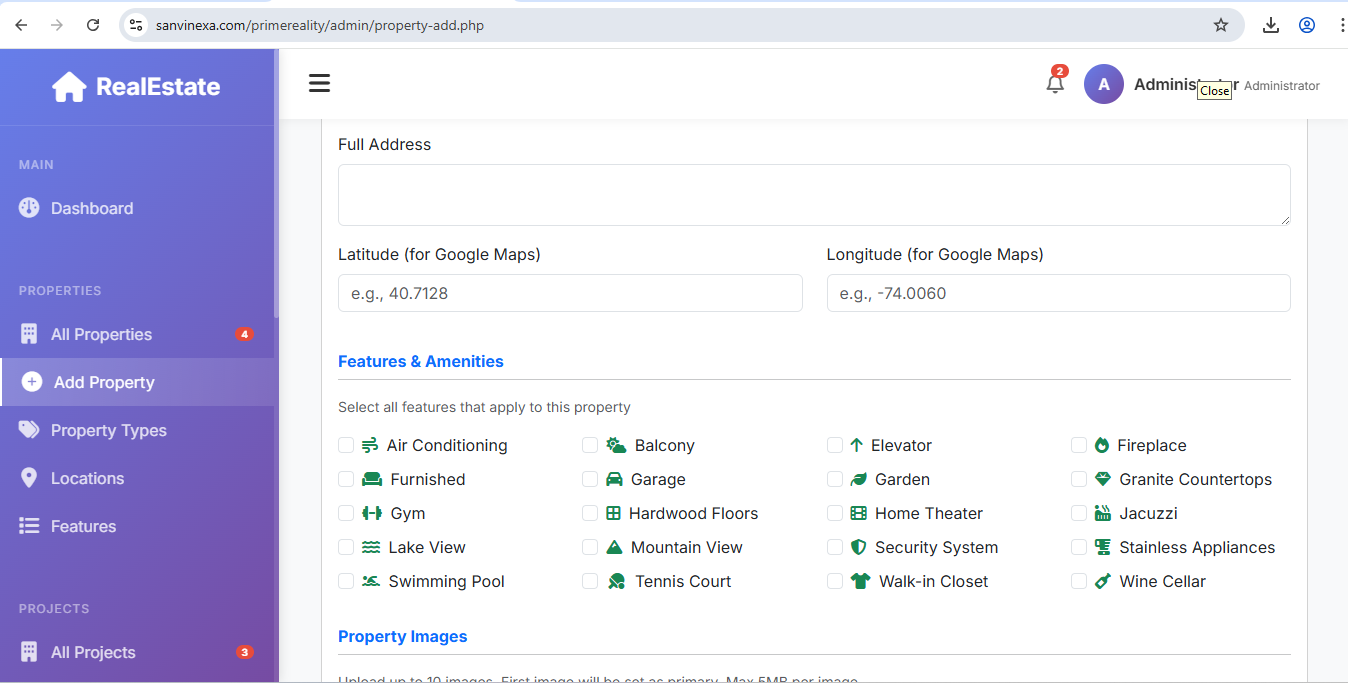Click the Administrator avatar circle
This screenshot has width=1348, height=683.
click(1104, 85)
